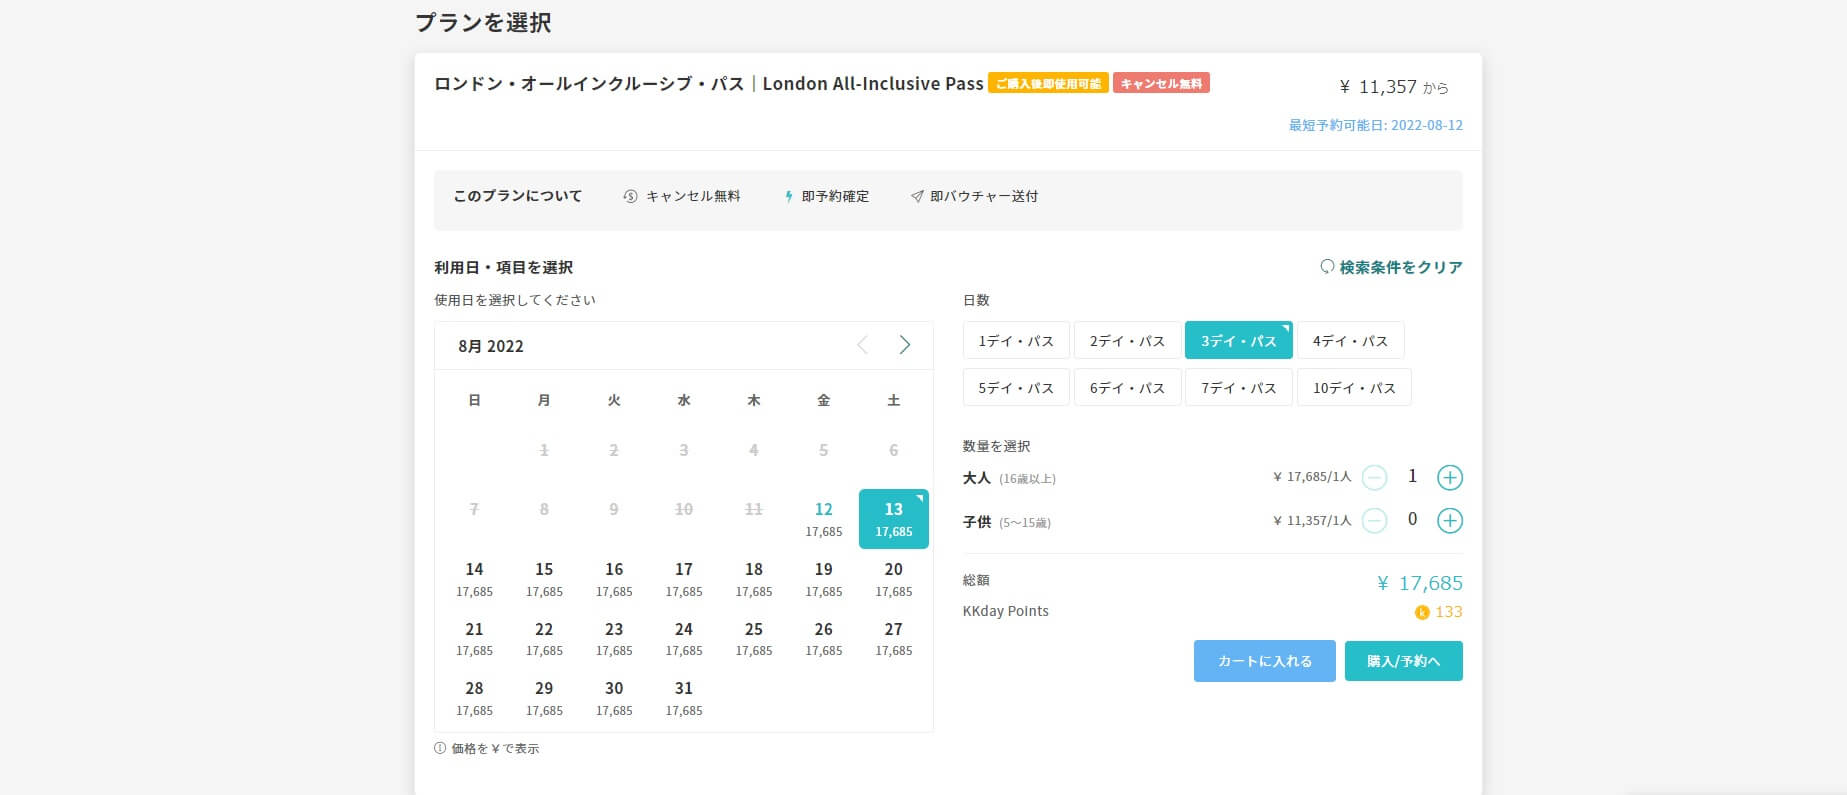This screenshot has width=1847, height=795.
Task: Click the London All-Inclusive Pass title
Action: [x=709, y=84]
